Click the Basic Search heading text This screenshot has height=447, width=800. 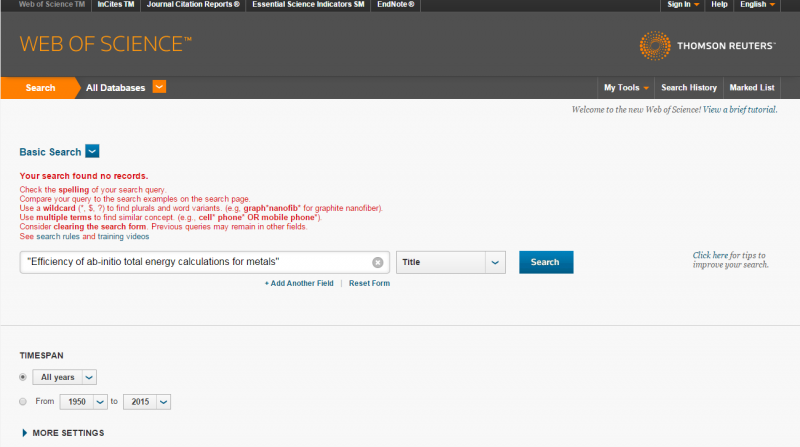50,152
